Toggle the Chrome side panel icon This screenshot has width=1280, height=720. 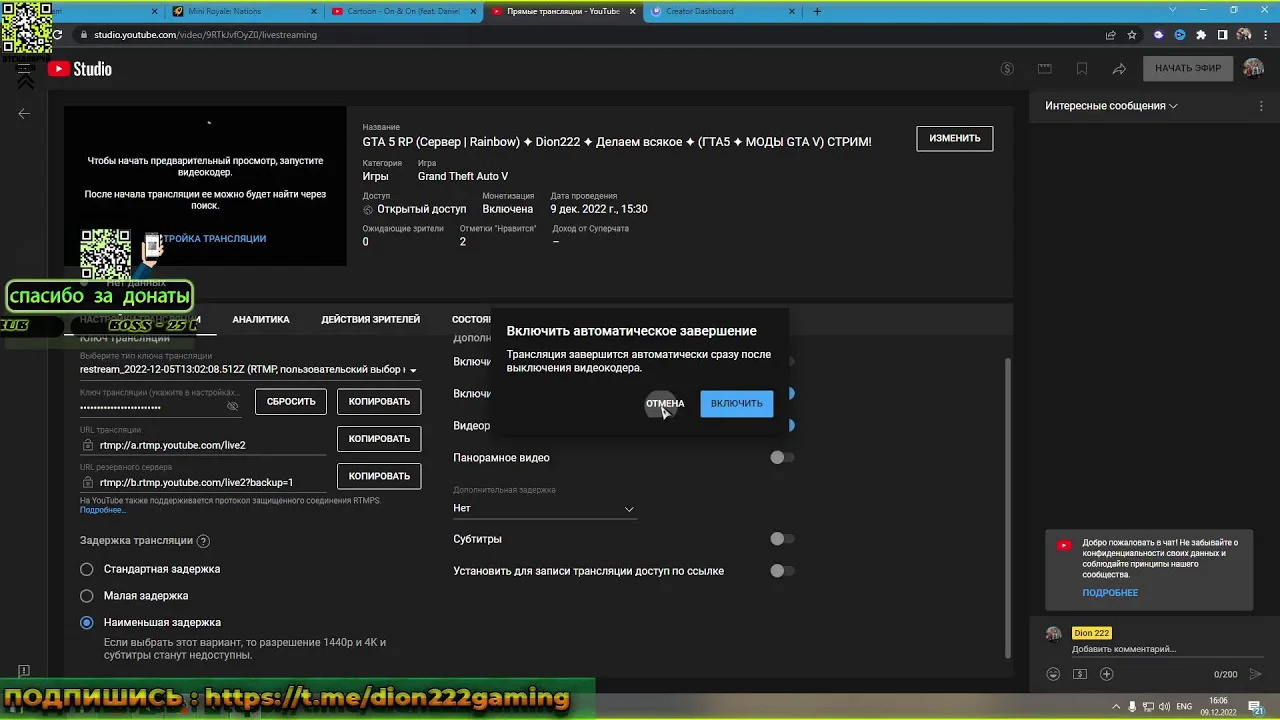(x=1222, y=35)
